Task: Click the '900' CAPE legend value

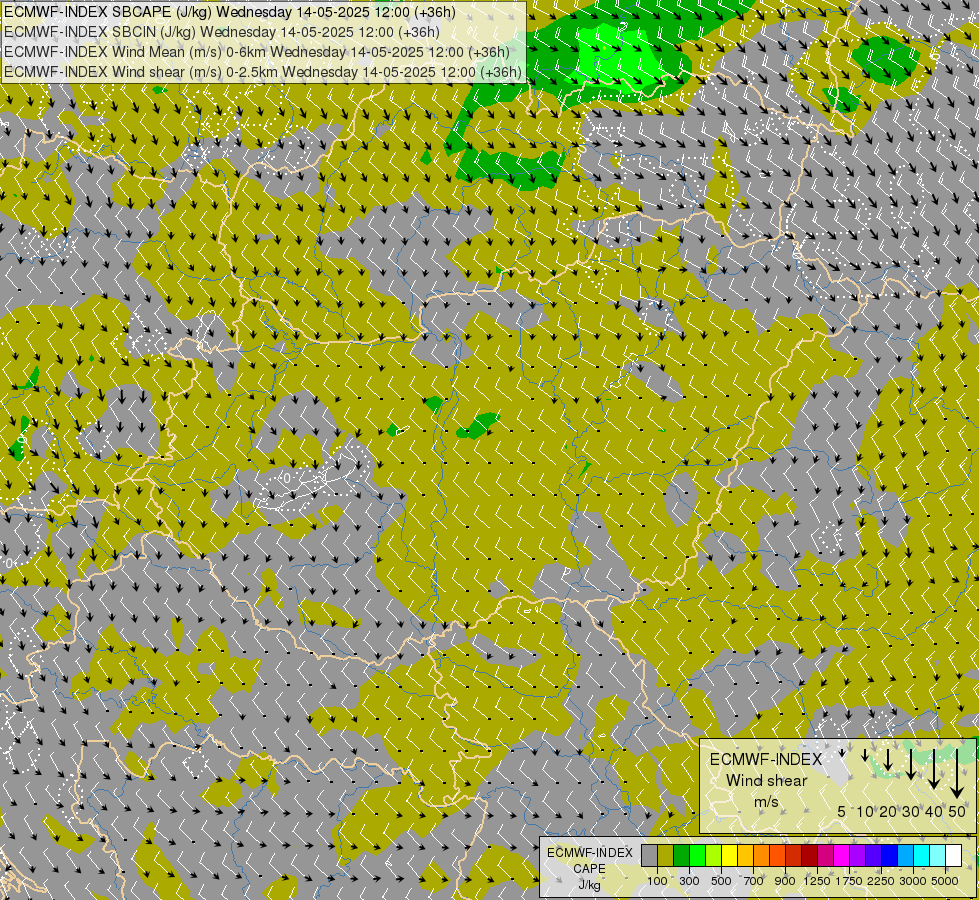Action: [x=785, y=881]
